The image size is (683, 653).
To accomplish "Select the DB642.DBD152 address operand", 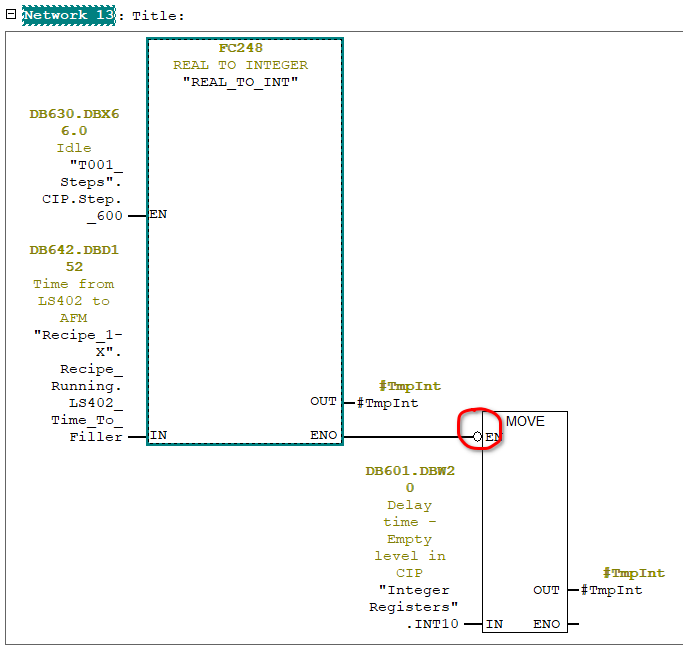I will click(74, 258).
